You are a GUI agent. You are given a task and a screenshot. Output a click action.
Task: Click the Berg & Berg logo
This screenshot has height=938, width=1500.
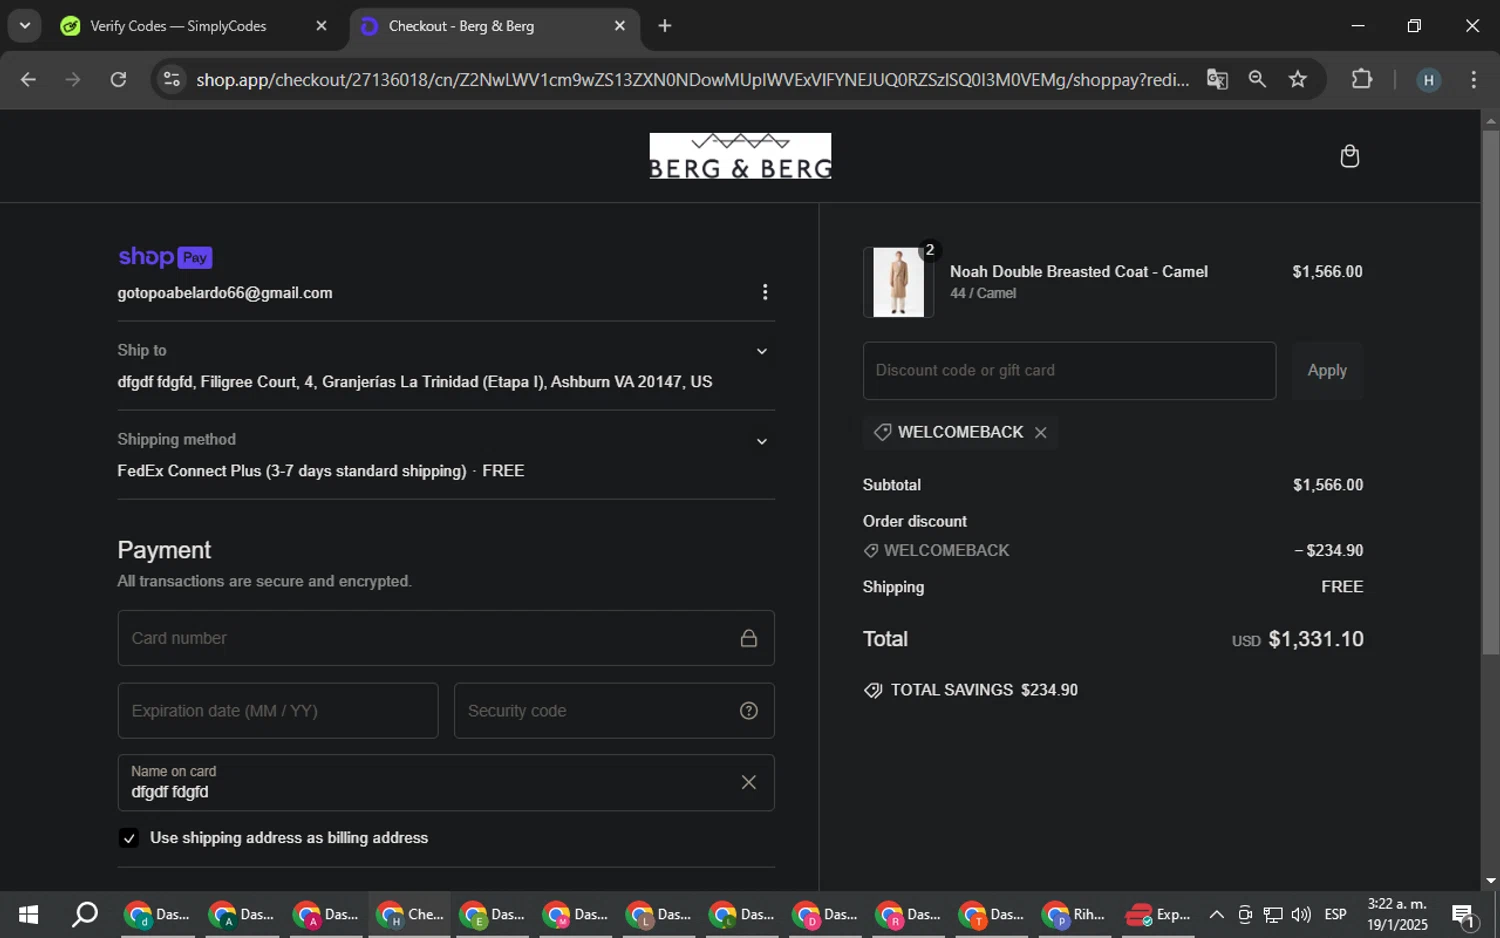pos(740,156)
